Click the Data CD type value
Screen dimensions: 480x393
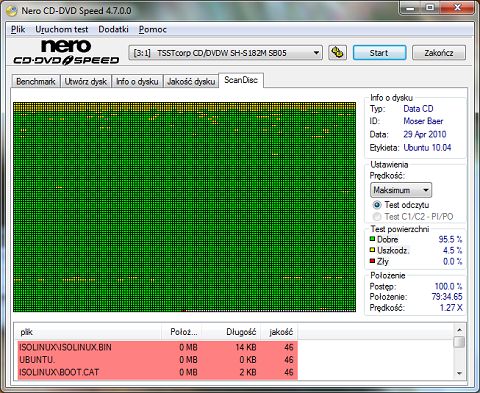418,109
